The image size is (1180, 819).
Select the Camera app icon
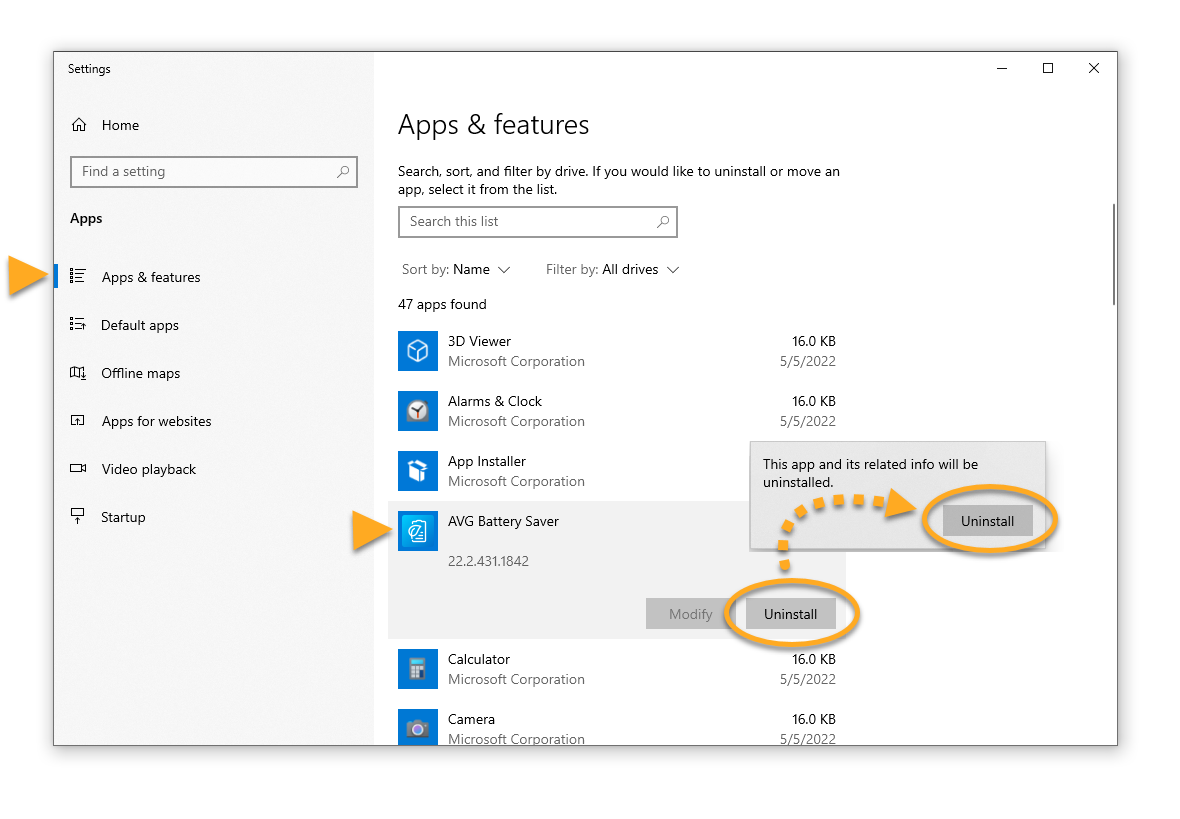coord(418,727)
